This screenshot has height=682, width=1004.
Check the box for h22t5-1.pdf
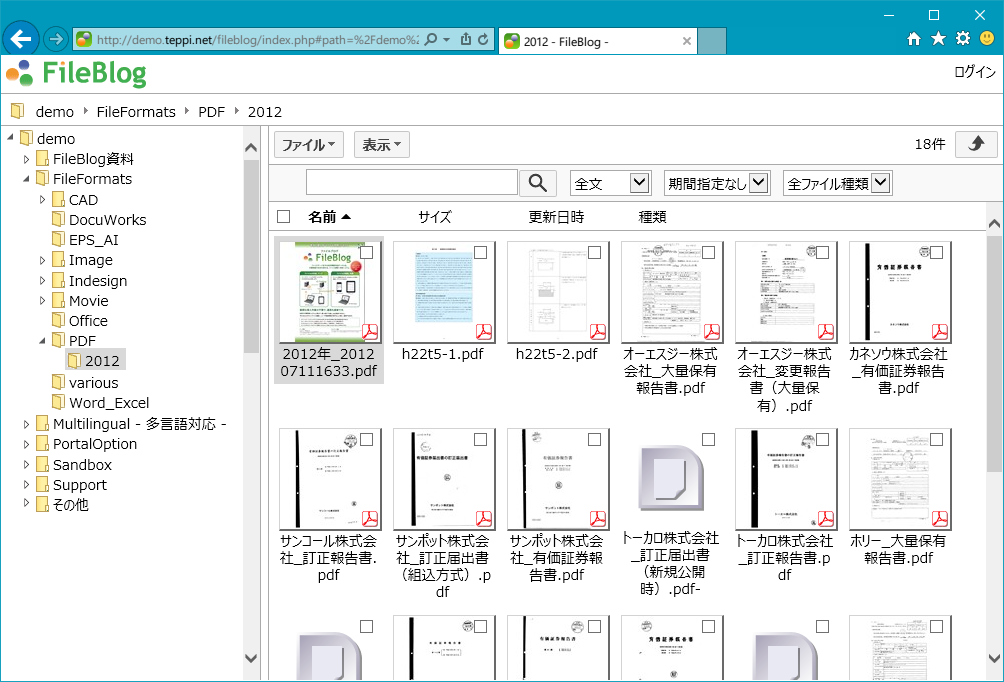[480, 252]
